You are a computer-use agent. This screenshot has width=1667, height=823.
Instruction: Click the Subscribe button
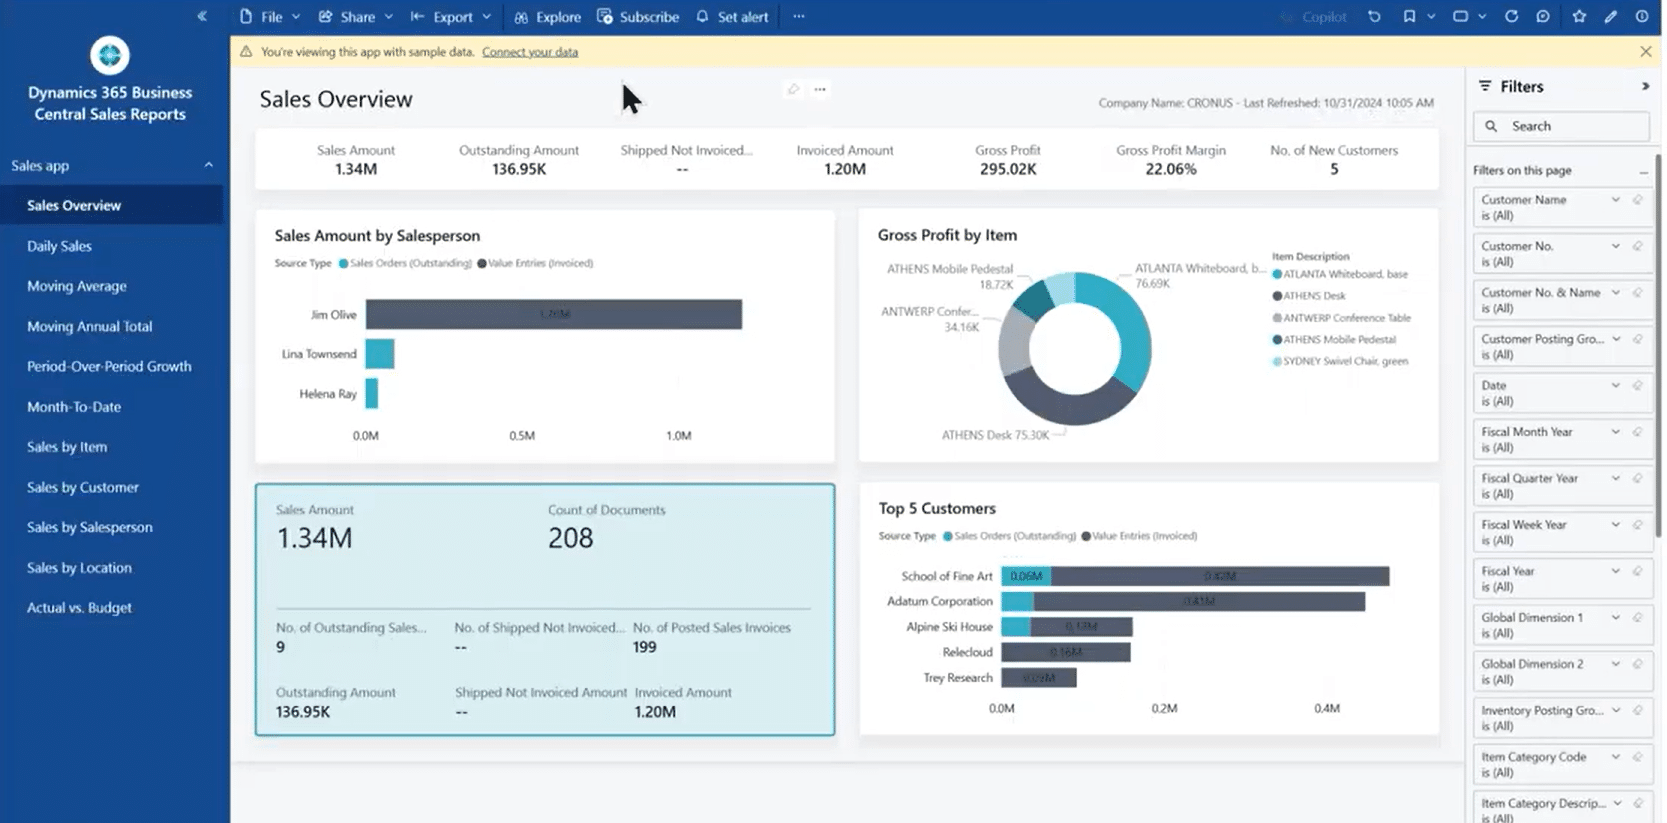coord(638,17)
